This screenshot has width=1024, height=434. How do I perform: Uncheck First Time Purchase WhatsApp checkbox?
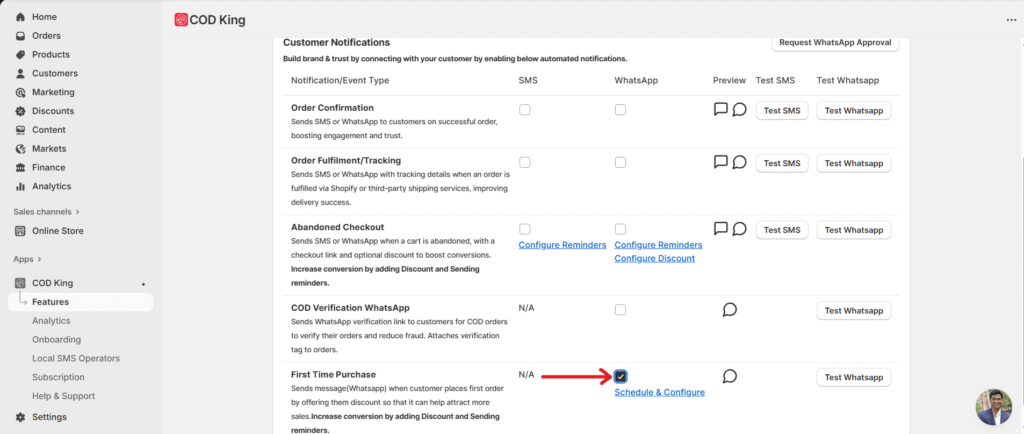621,376
